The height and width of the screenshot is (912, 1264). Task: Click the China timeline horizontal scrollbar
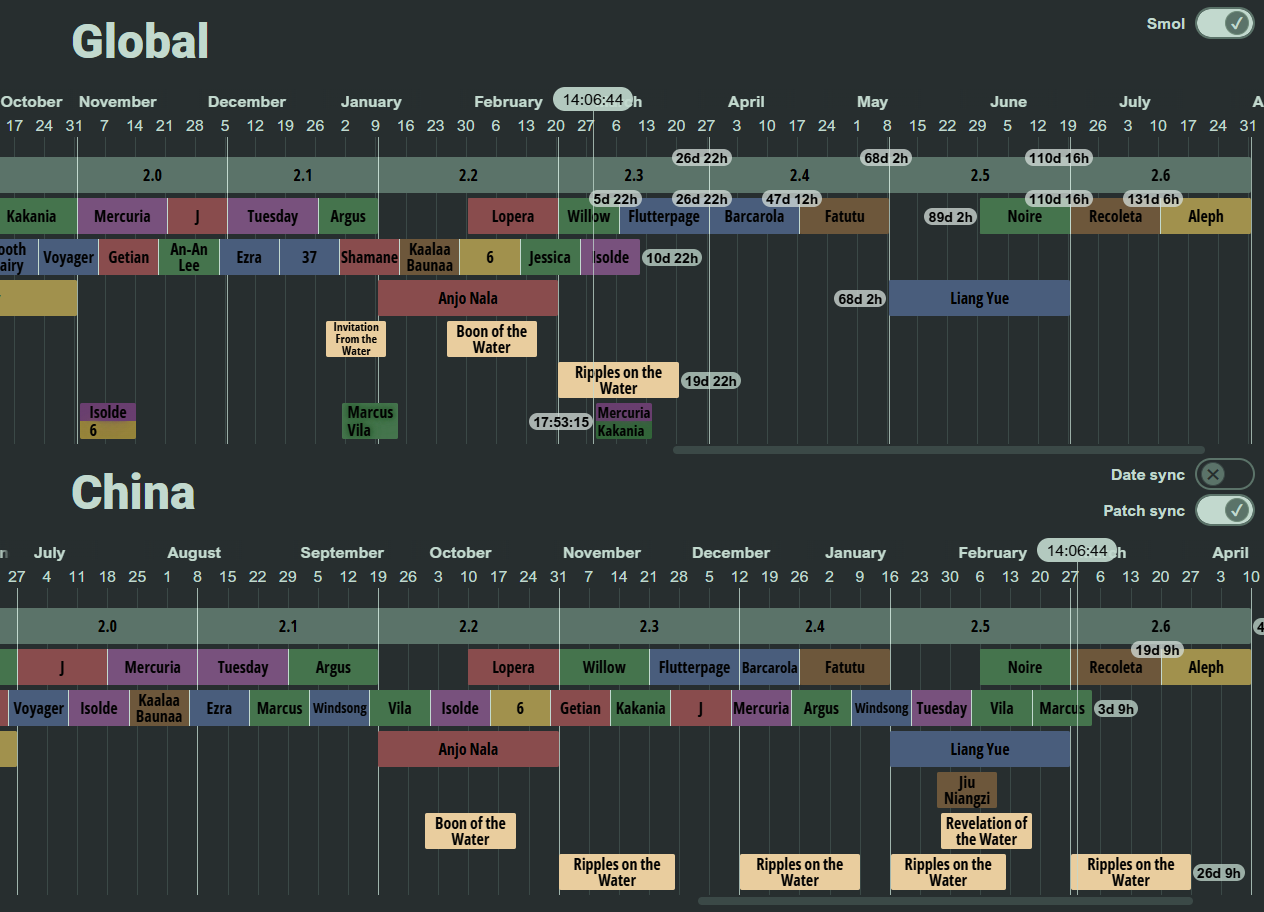coord(945,901)
